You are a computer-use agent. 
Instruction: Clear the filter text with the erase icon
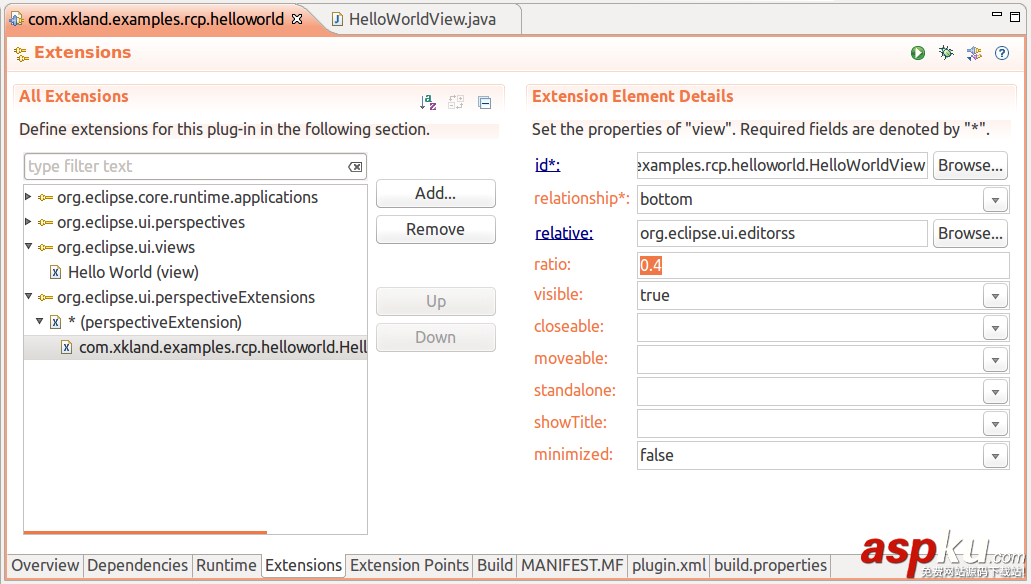pos(355,167)
